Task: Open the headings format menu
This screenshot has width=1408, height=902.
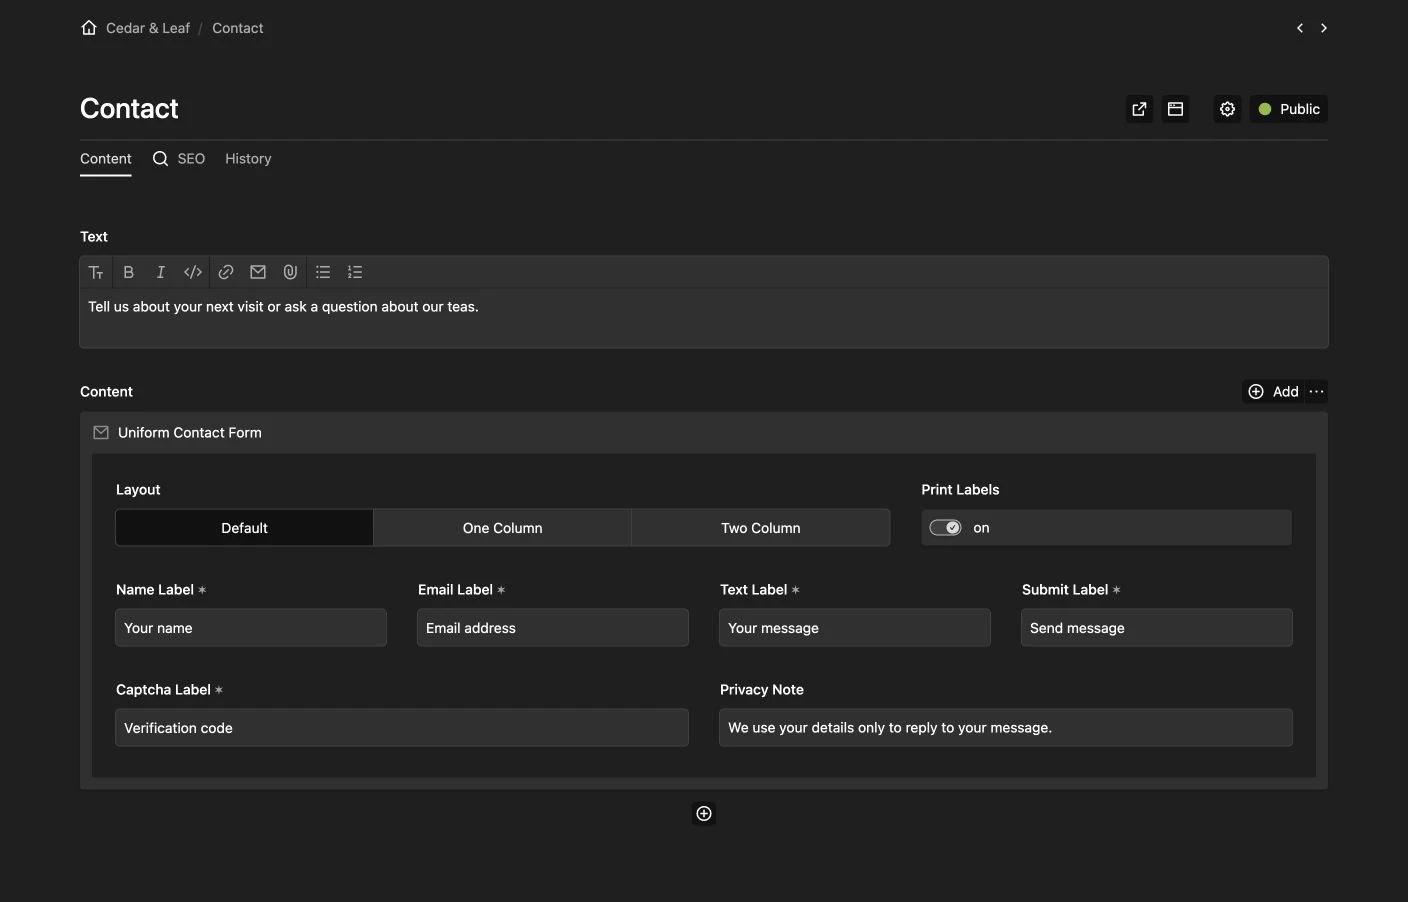Action: pyautogui.click(x=96, y=272)
